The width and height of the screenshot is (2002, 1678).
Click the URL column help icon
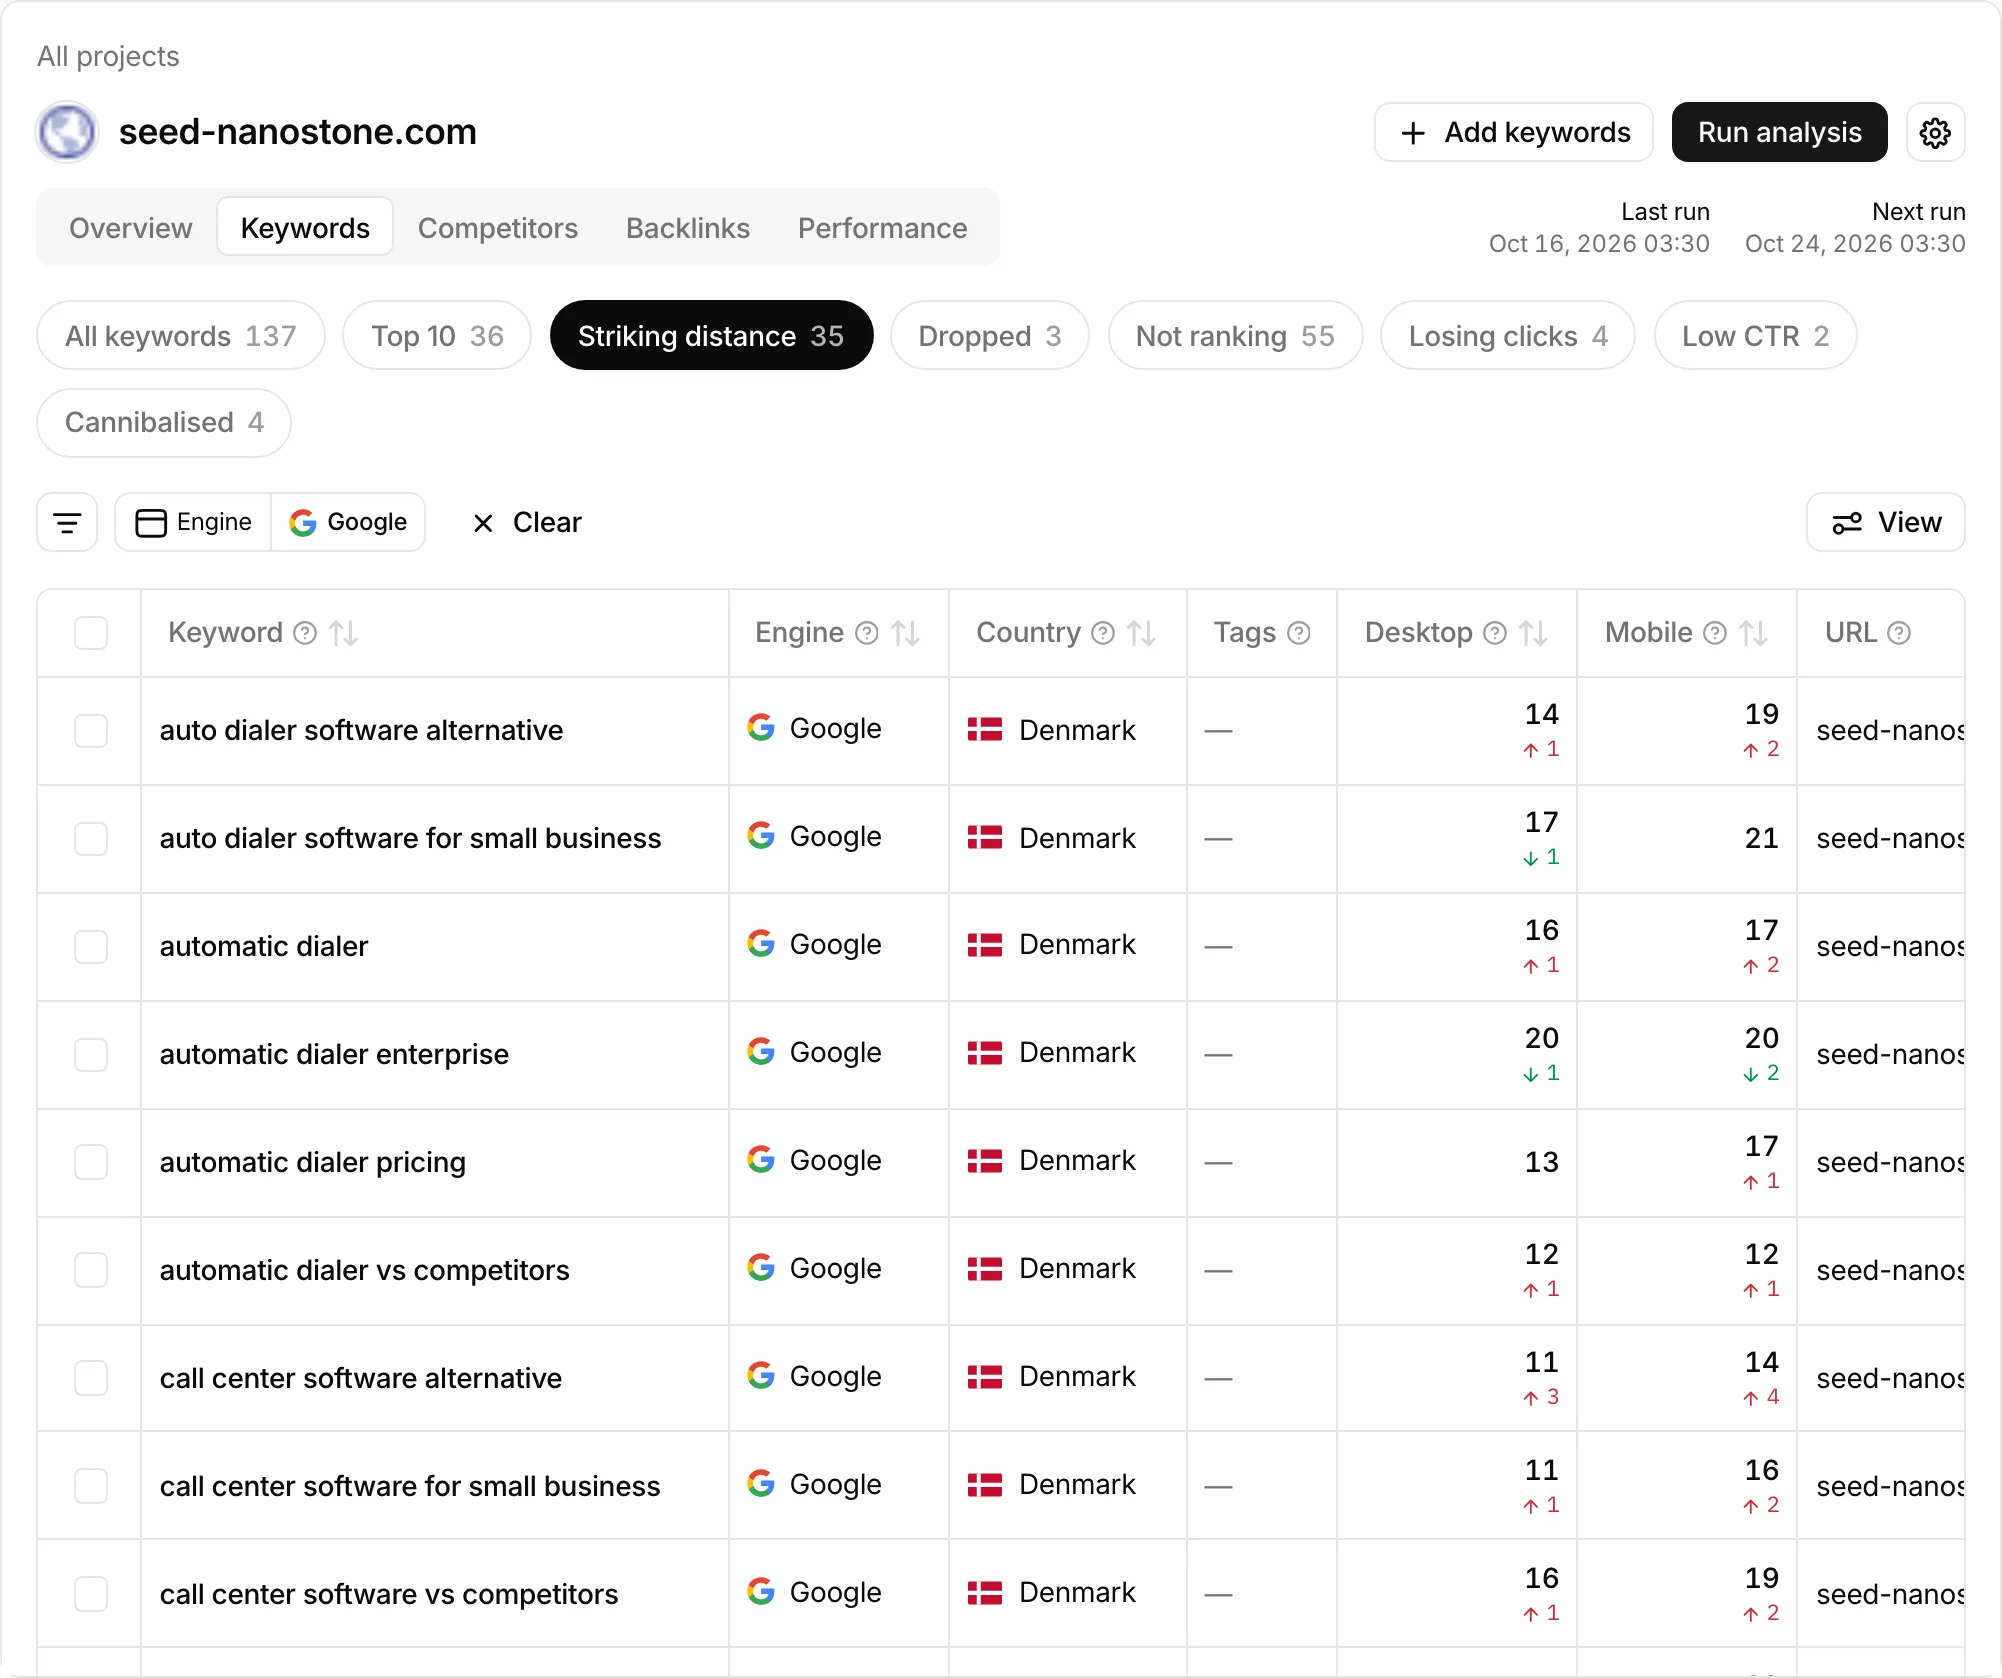[x=1899, y=633]
